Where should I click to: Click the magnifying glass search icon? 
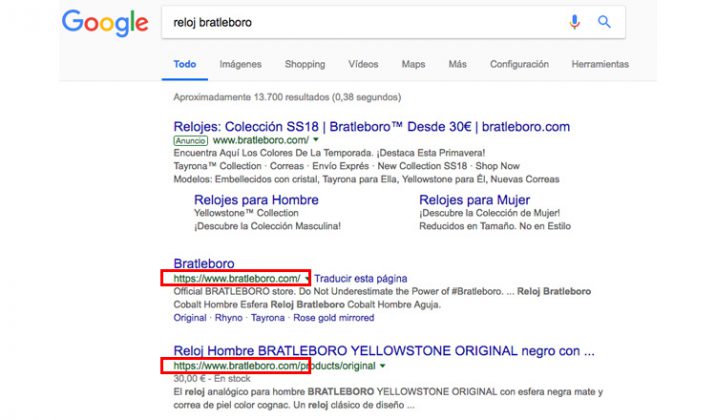point(604,22)
